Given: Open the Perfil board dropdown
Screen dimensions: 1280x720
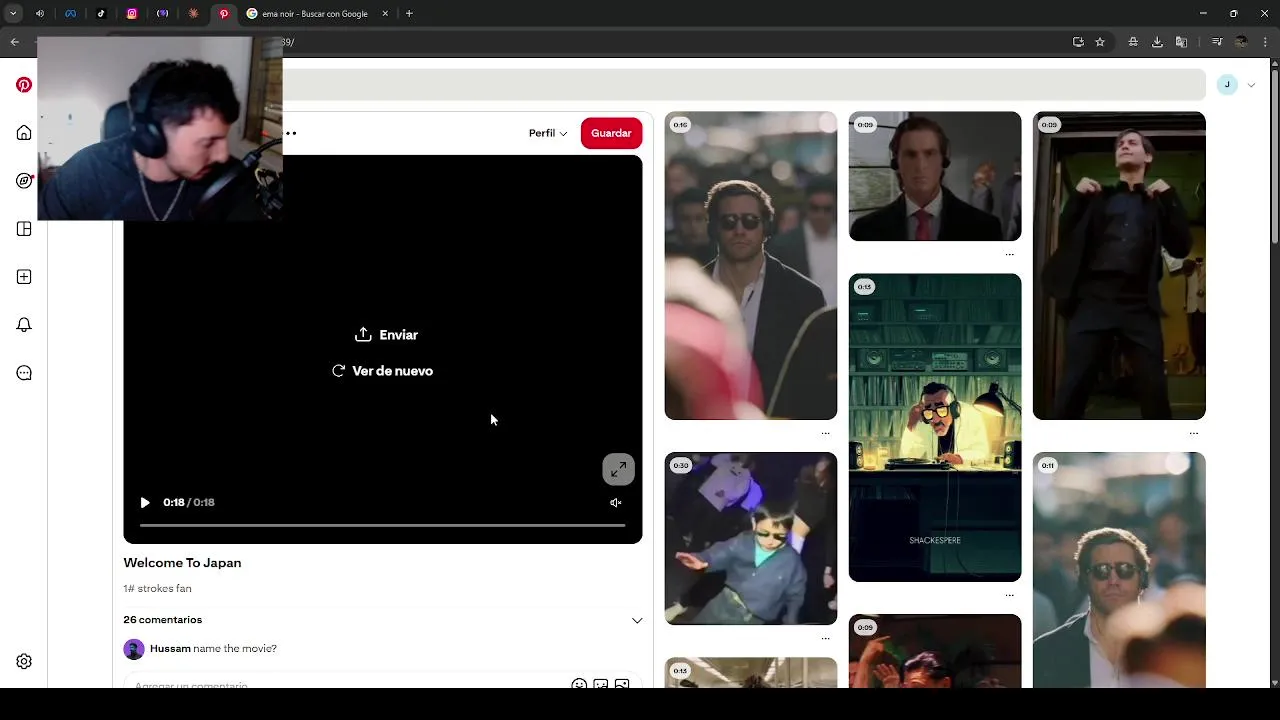Looking at the screenshot, I should coord(548,133).
